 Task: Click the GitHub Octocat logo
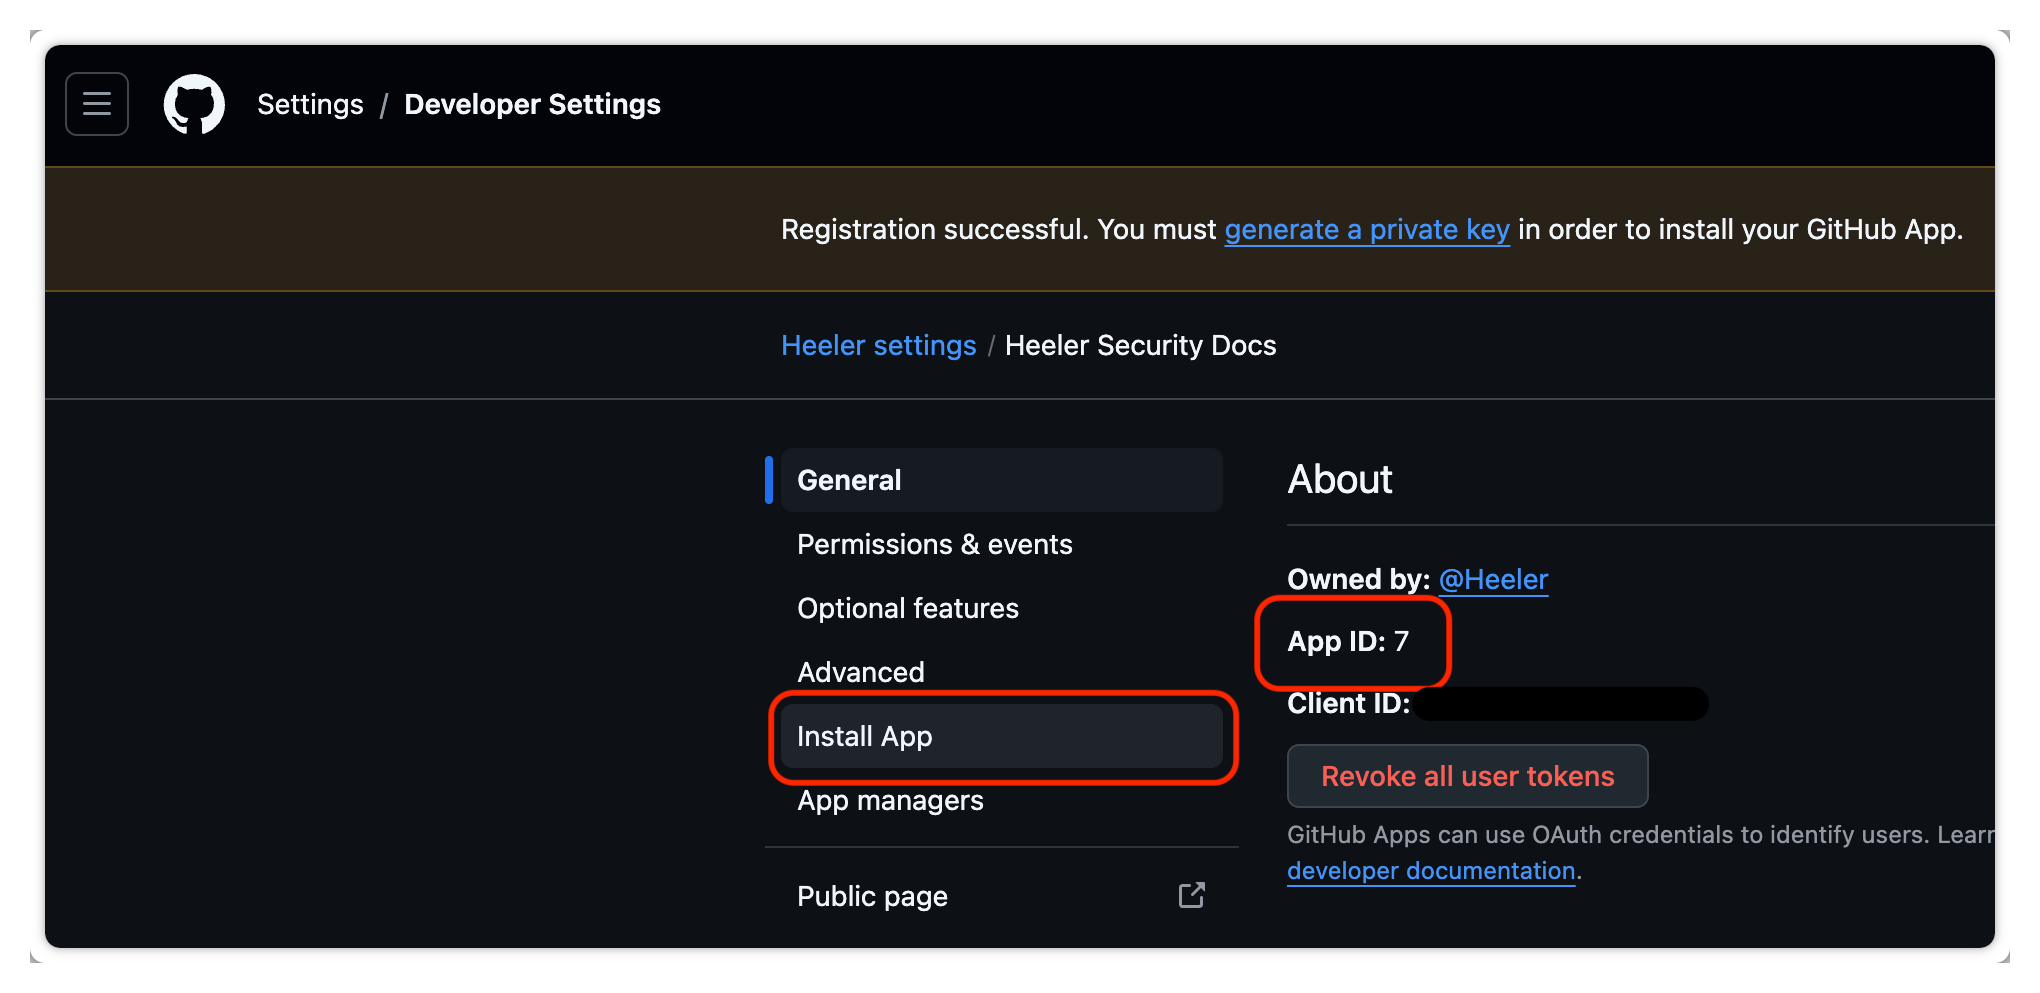pyautogui.click(x=194, y=104)
